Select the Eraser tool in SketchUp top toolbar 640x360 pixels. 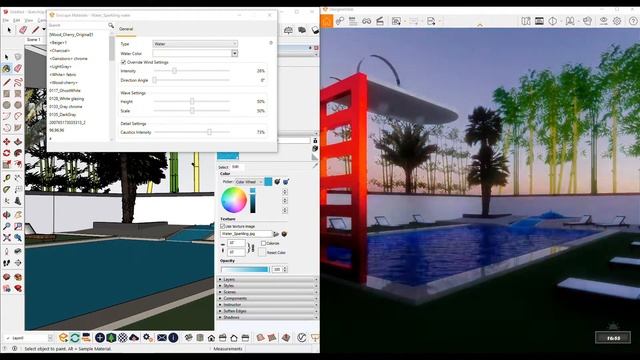23,30
